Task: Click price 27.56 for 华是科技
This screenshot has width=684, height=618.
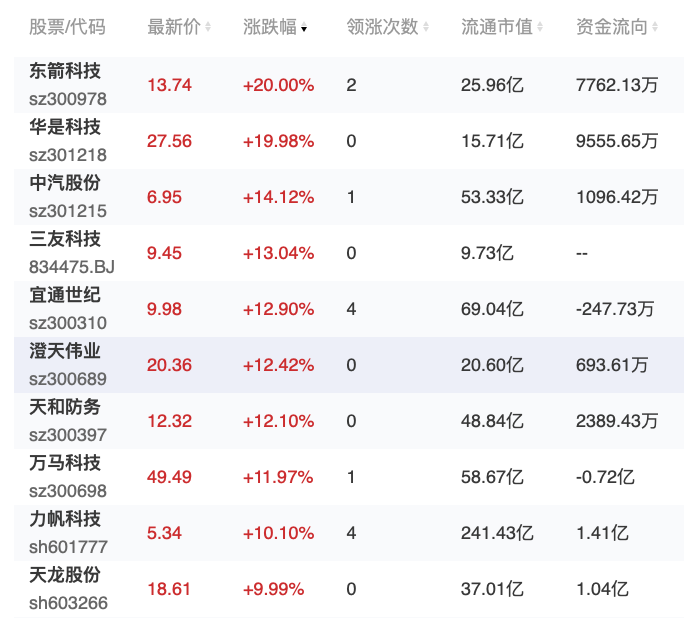Action: coord(169,141)
